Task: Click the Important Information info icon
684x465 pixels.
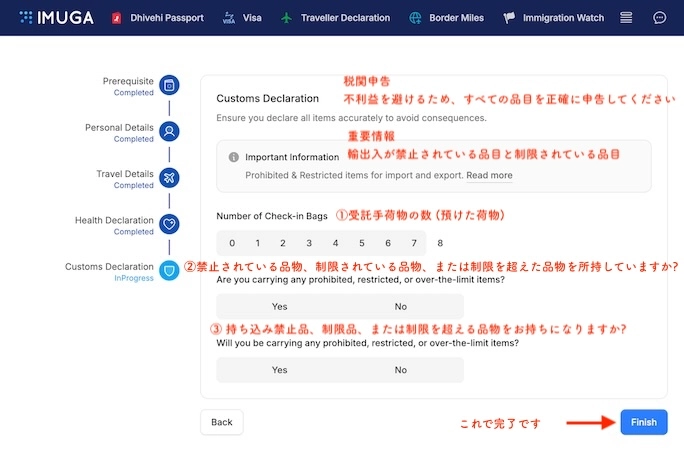Action: point(234,157)
